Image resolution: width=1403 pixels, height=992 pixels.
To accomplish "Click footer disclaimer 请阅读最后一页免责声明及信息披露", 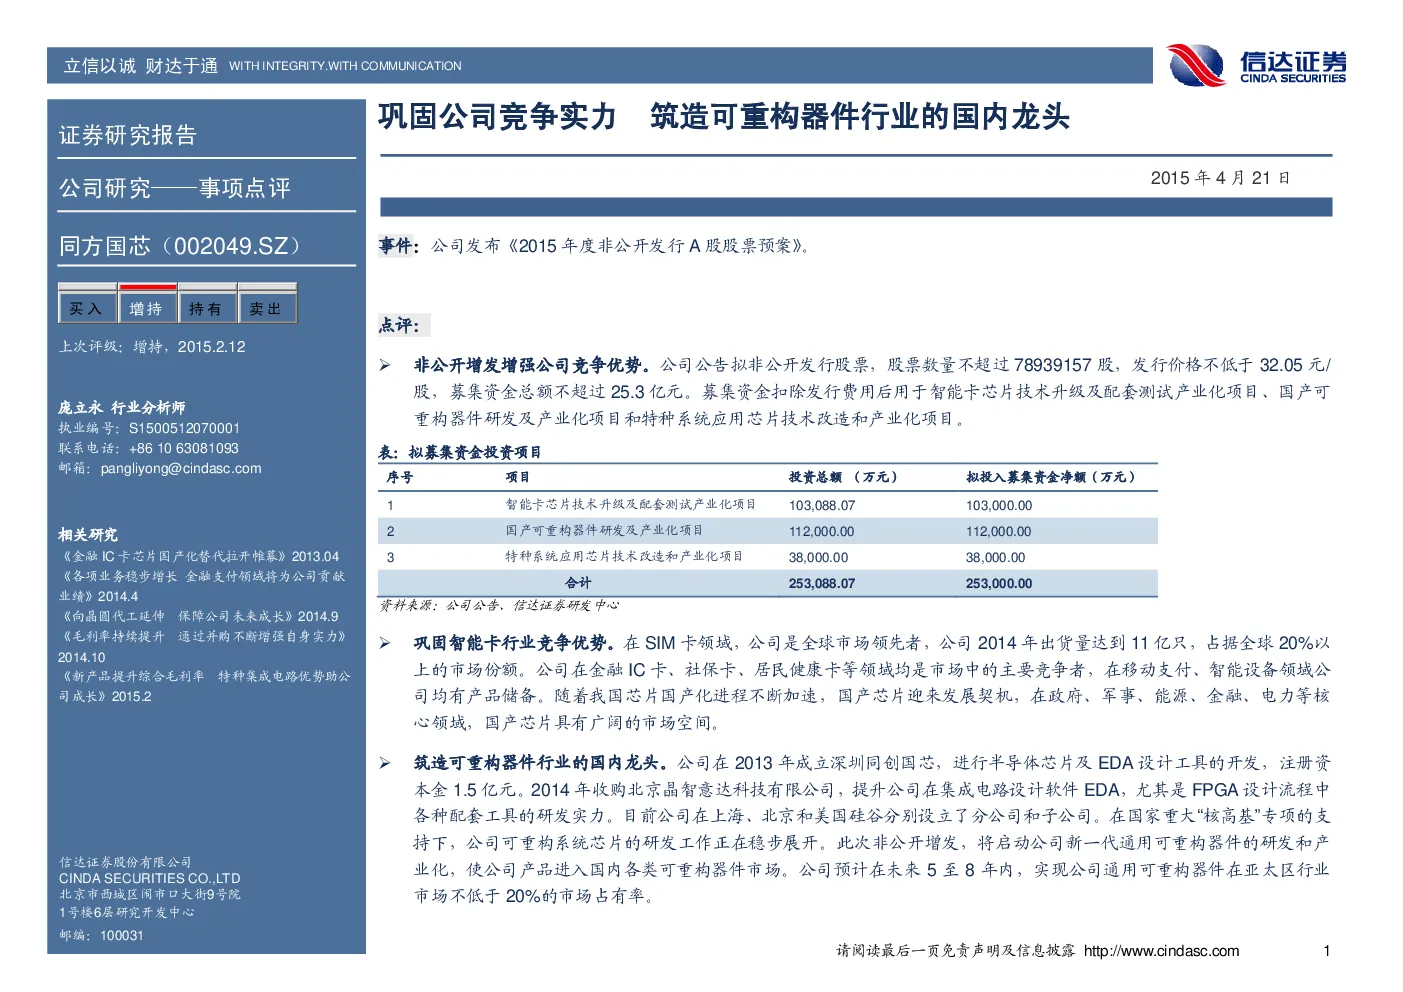I will point(956,951).
